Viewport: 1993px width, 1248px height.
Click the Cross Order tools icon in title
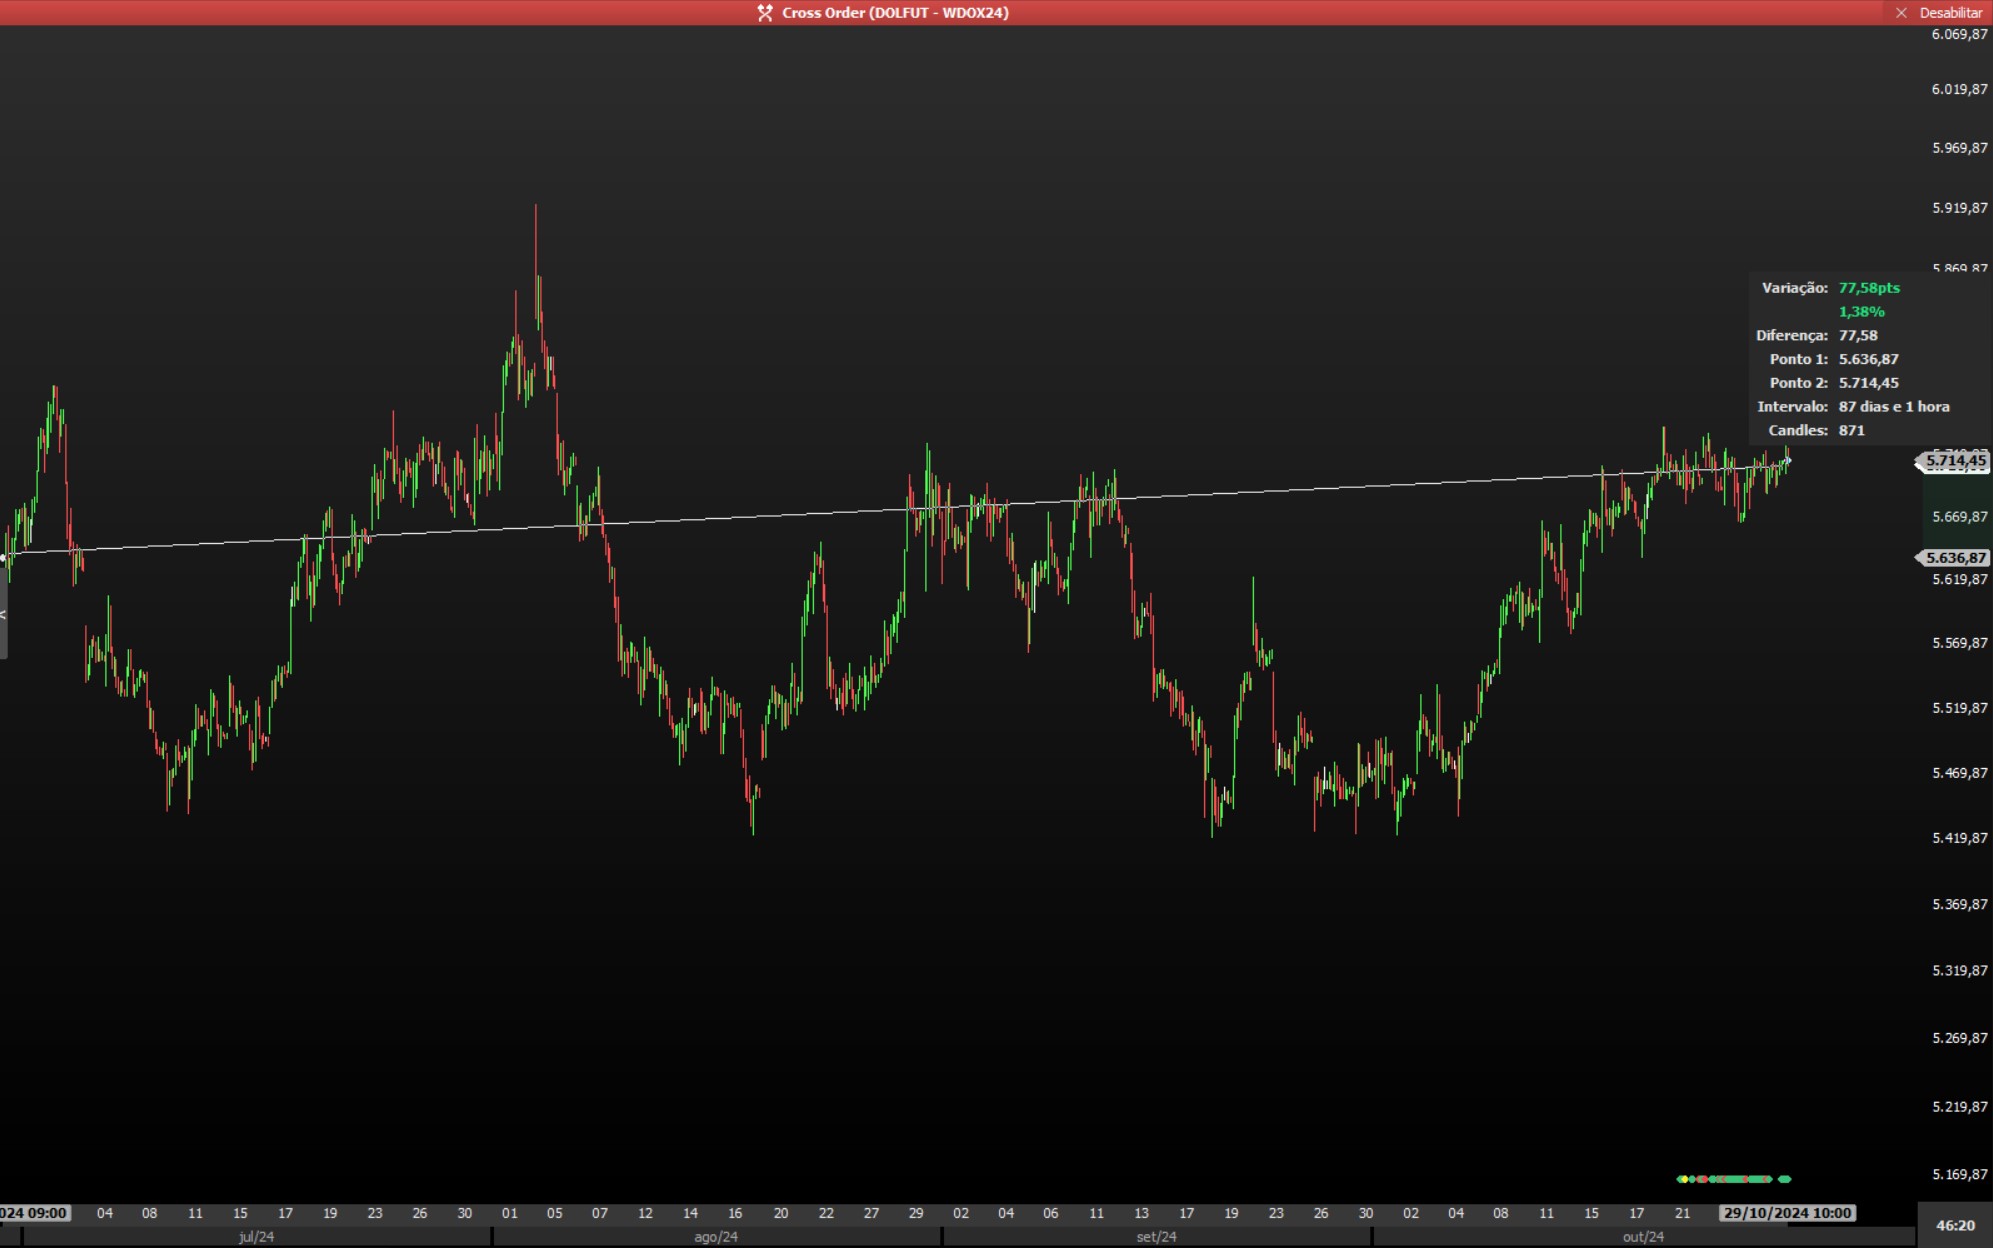point(765,13)
